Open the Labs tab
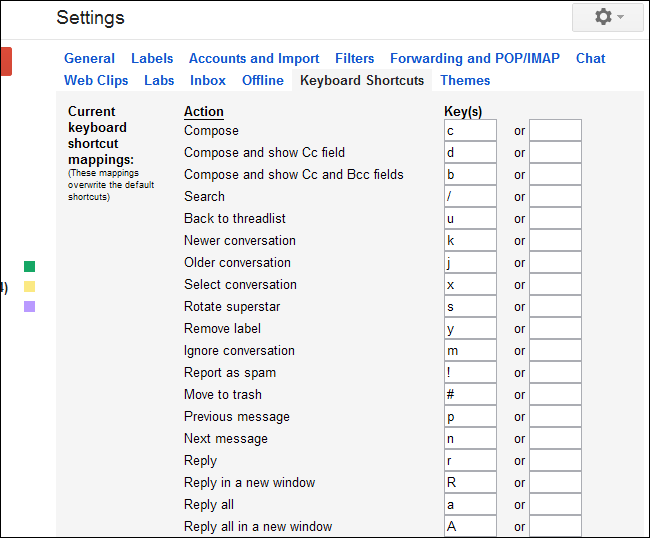Screen dimensions: 650x538 [159, 80]
